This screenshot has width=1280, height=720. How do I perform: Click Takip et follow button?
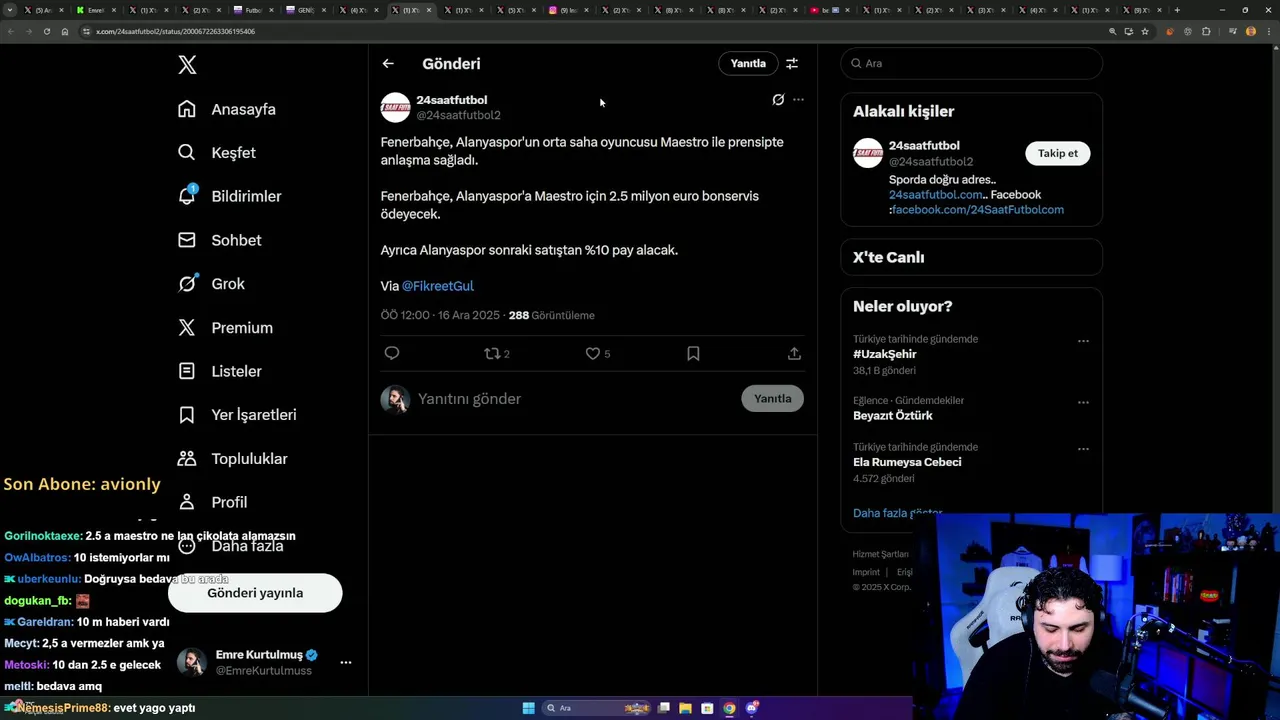click(x=1057, y=153)
